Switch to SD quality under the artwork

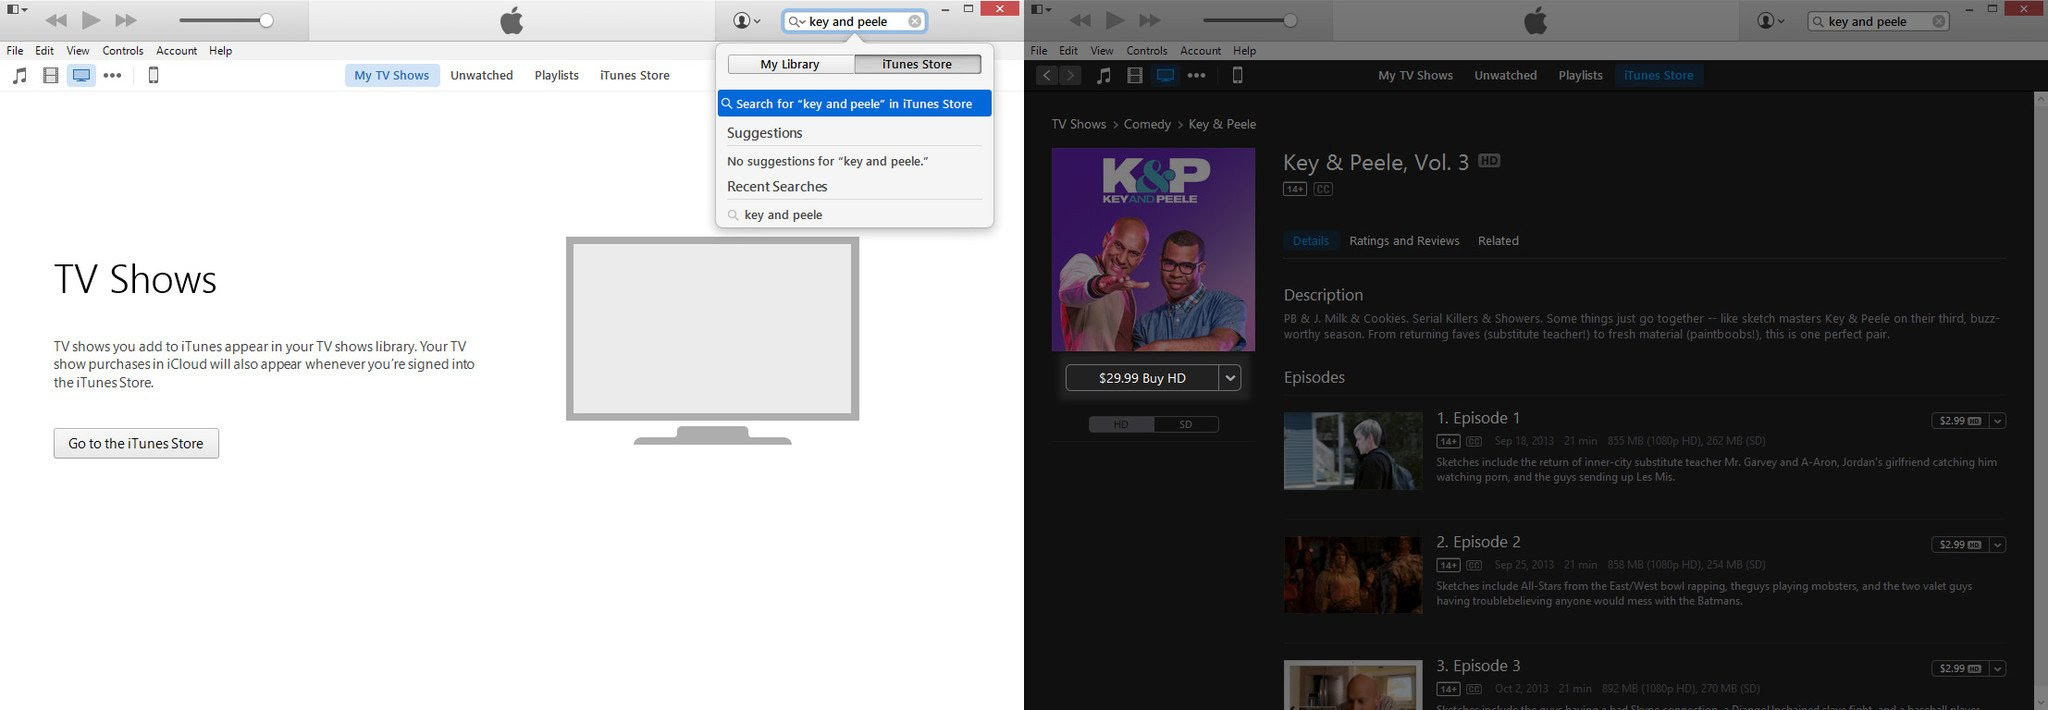[x=1186, y=424]
